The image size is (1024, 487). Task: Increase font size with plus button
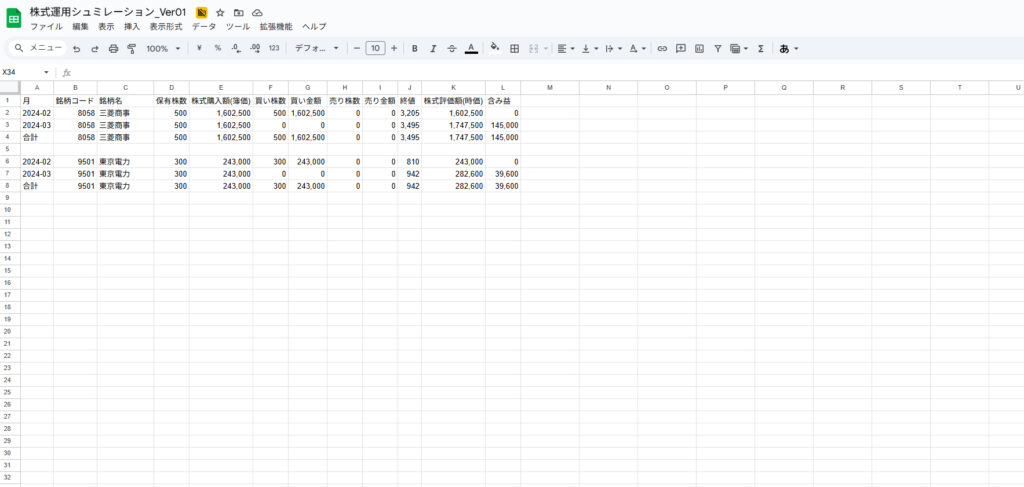click(x=394, y=48)
